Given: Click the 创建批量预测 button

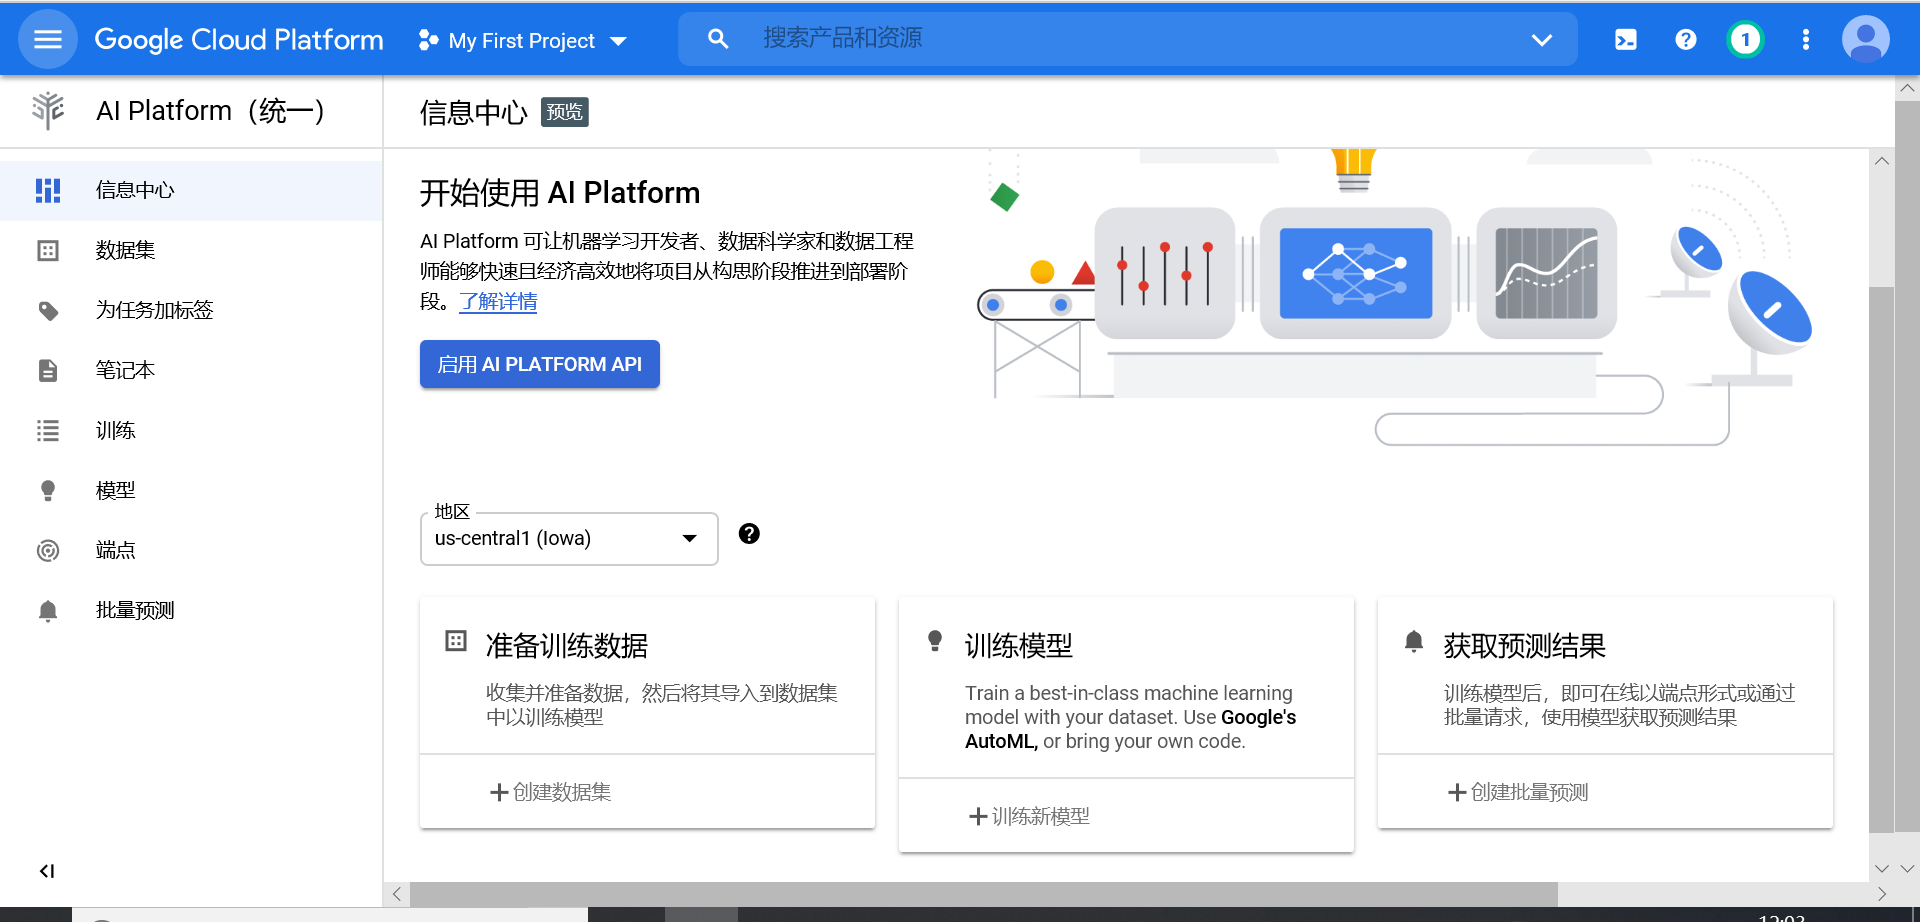Looking at the screenshot, I should pos(1519,792).
